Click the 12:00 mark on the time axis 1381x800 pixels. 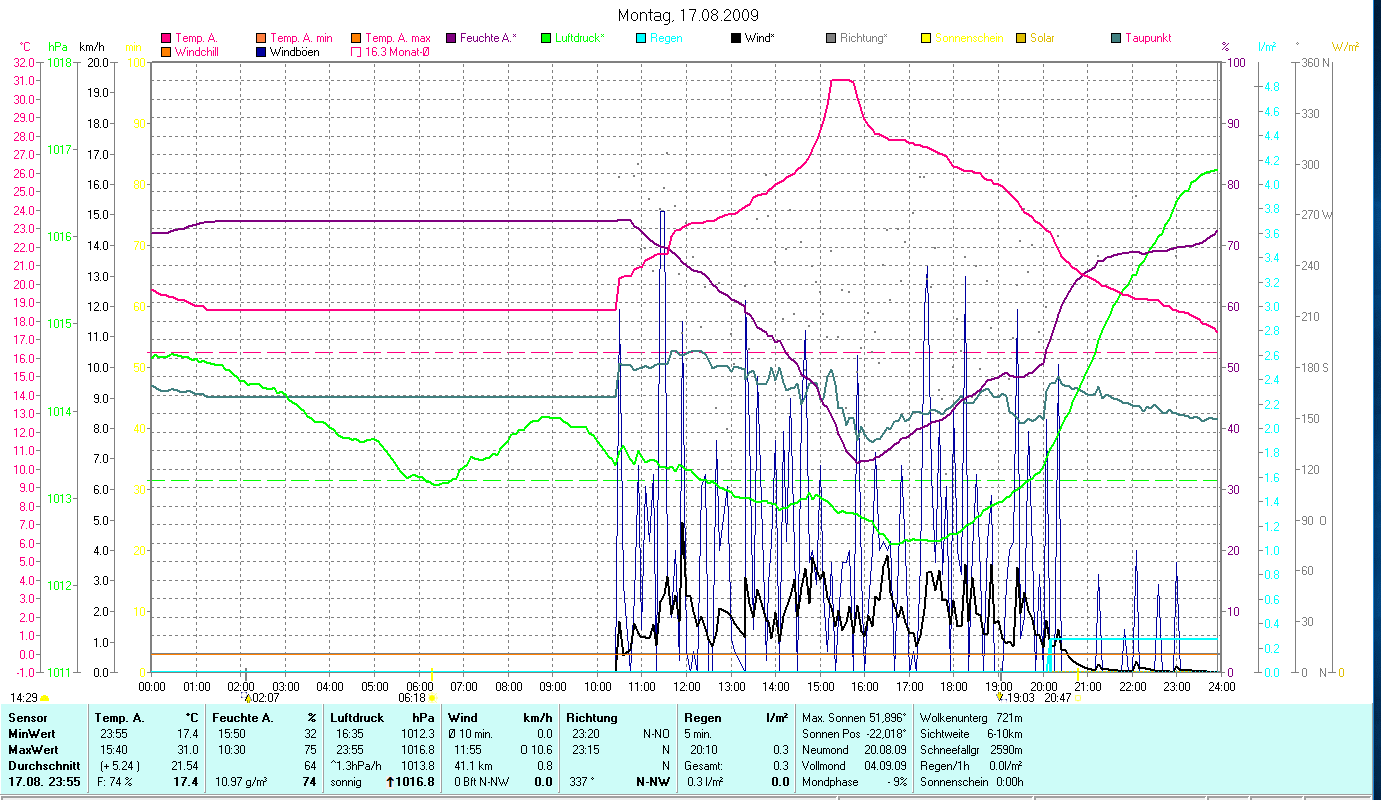click(x=687, y=686)
